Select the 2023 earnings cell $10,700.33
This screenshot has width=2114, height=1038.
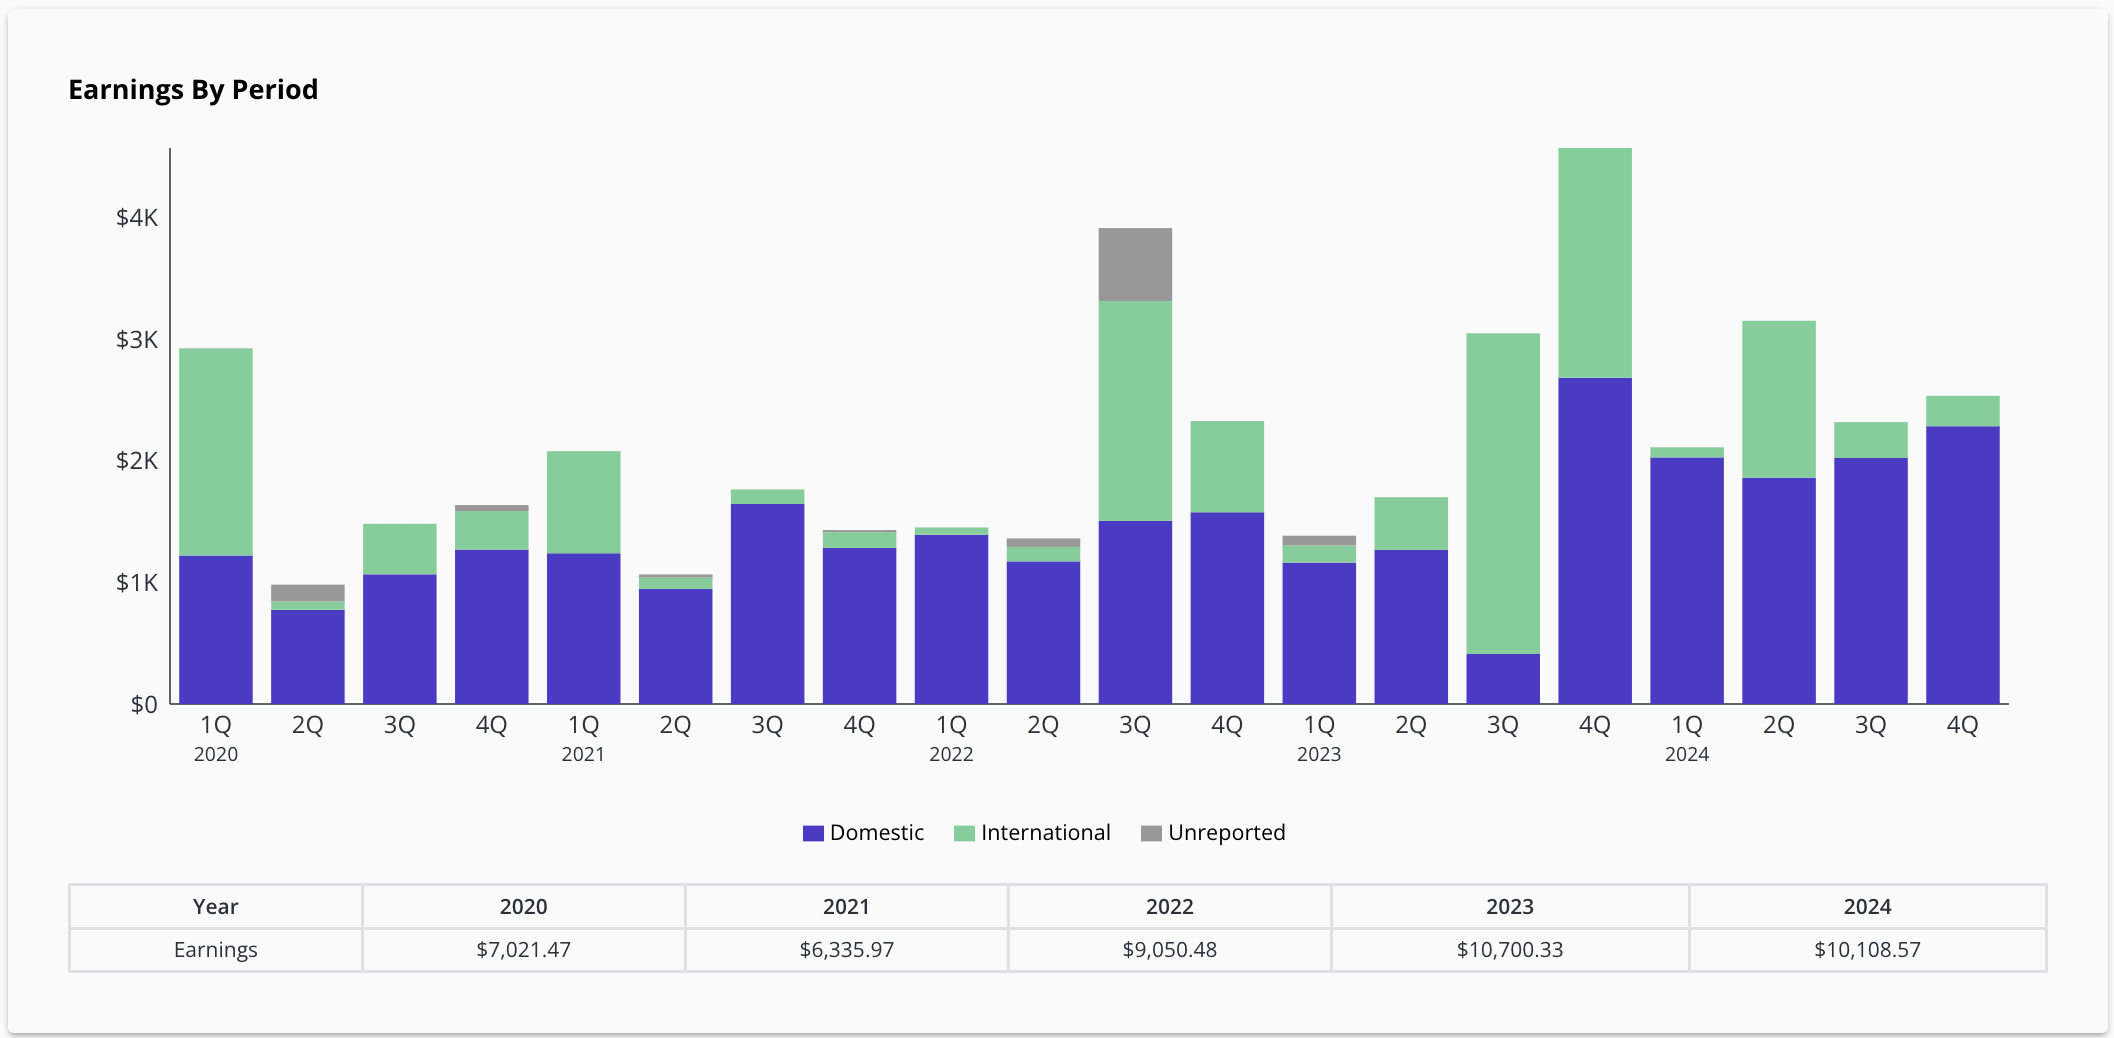click(x=1509, y=950)
